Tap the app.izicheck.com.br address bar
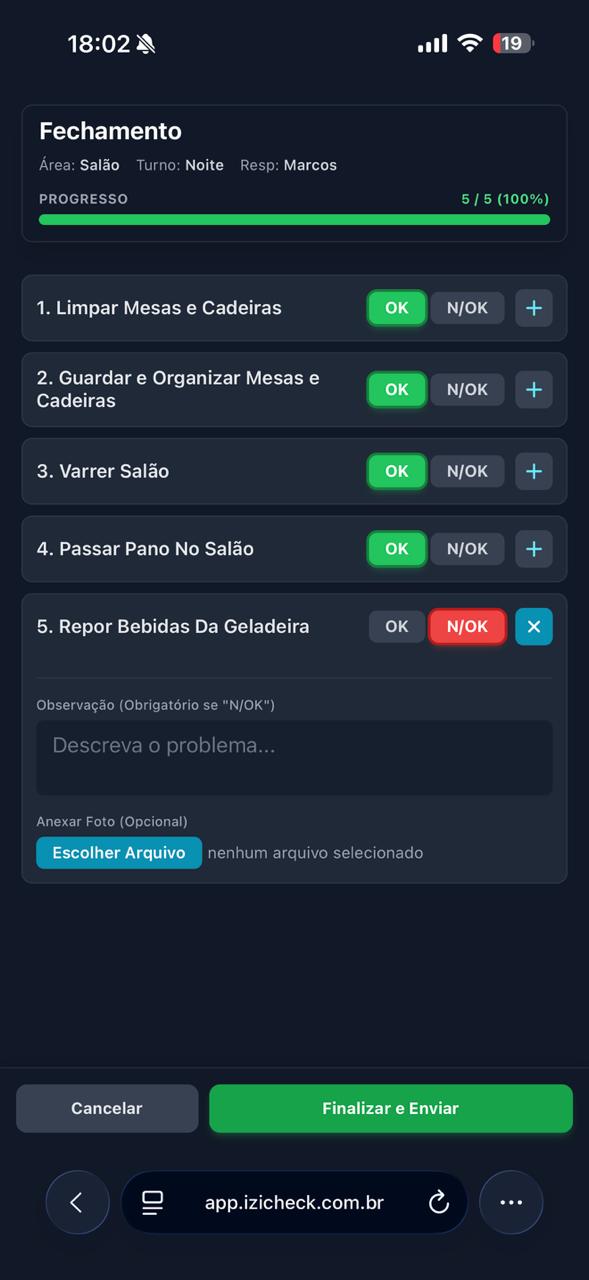This screenshot has width=589, height=1280. point(294,1202)
